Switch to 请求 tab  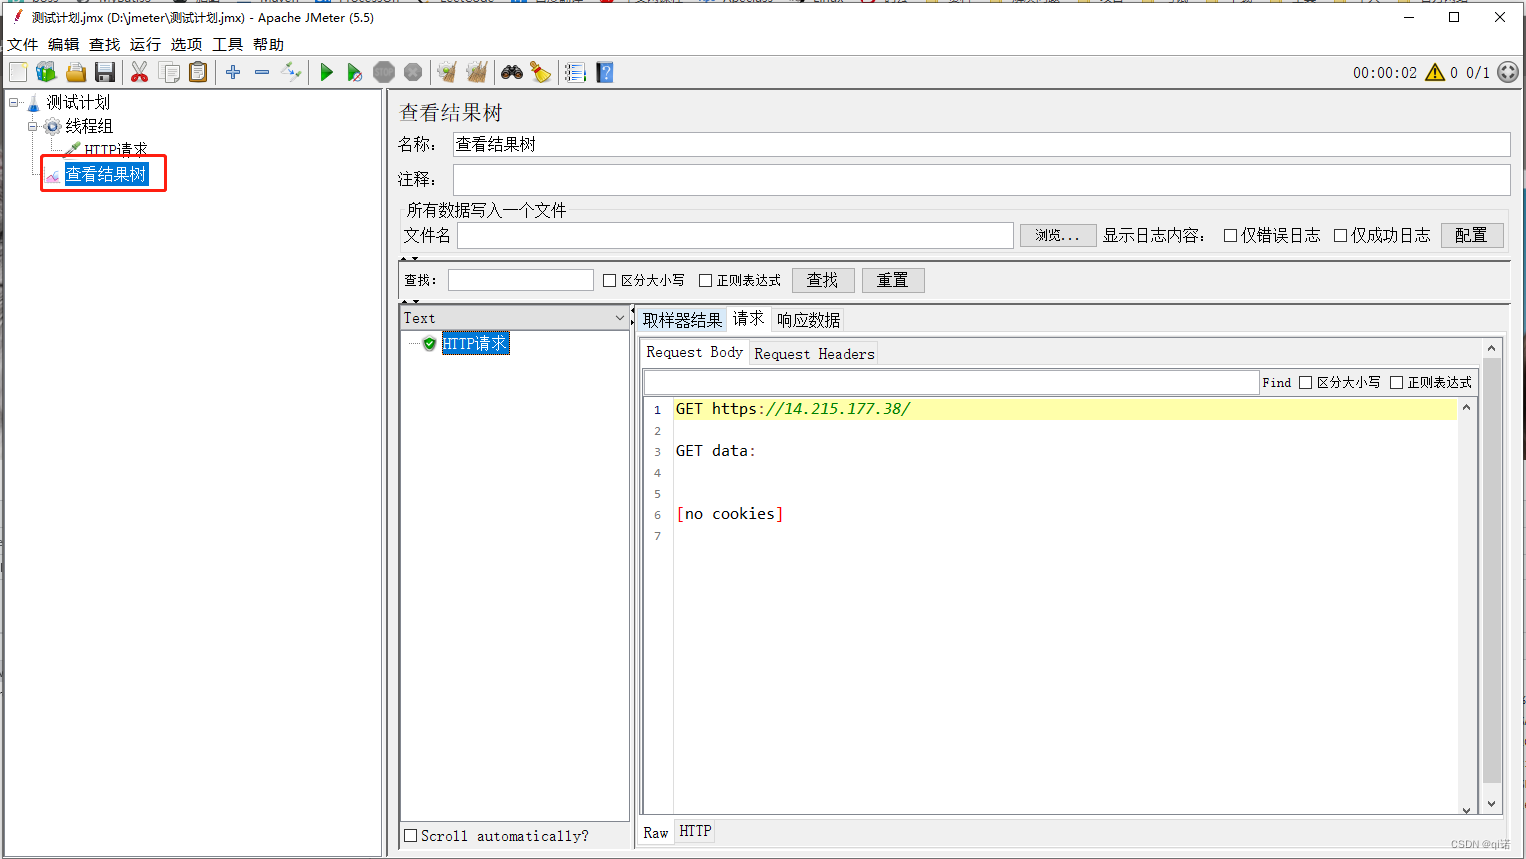point(748,318)
